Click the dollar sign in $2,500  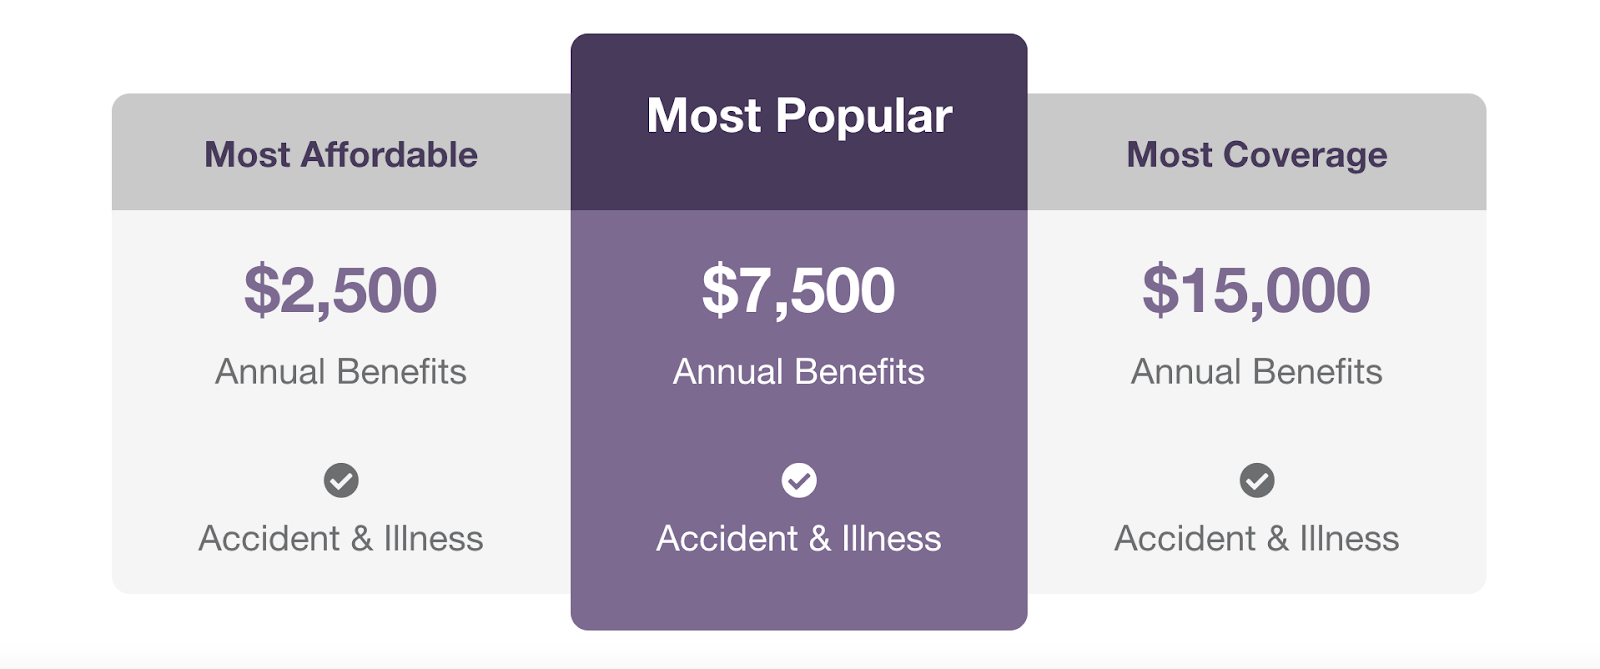point(262,290)
